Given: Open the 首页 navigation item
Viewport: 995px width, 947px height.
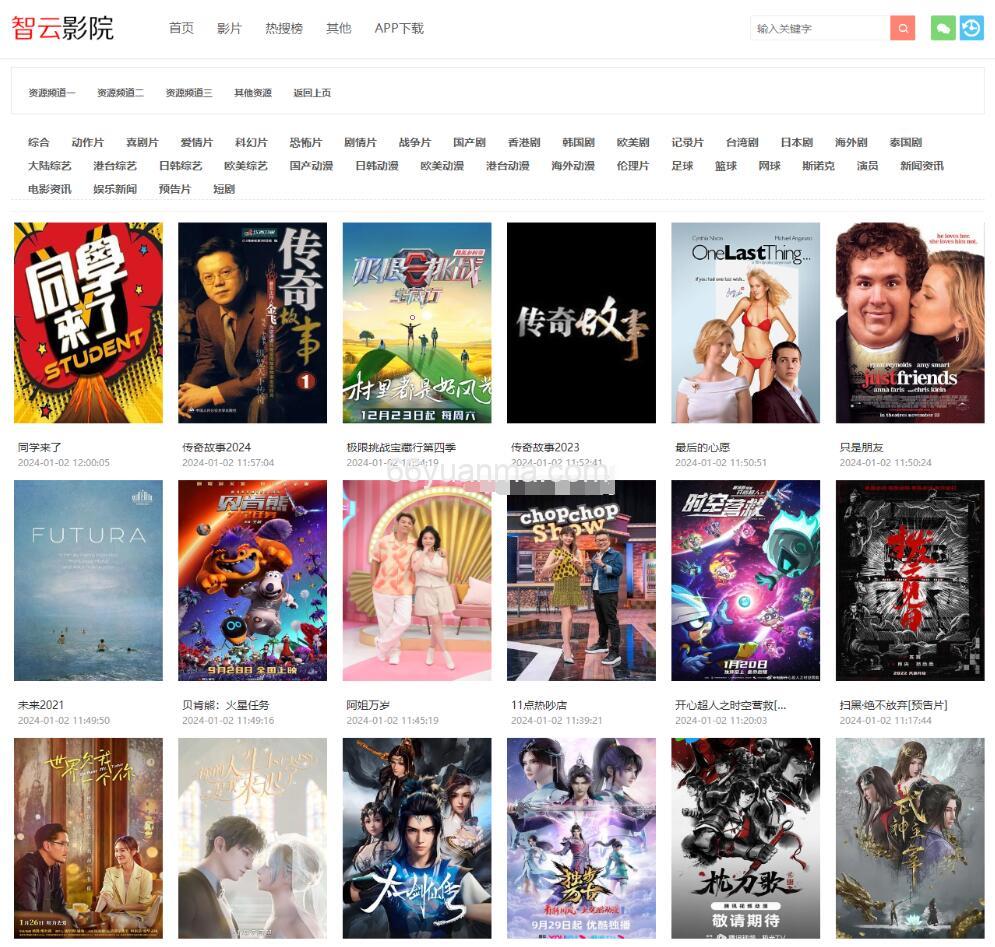Looking at the screenshot, I should pyautogui.click(x=181, y=28).
